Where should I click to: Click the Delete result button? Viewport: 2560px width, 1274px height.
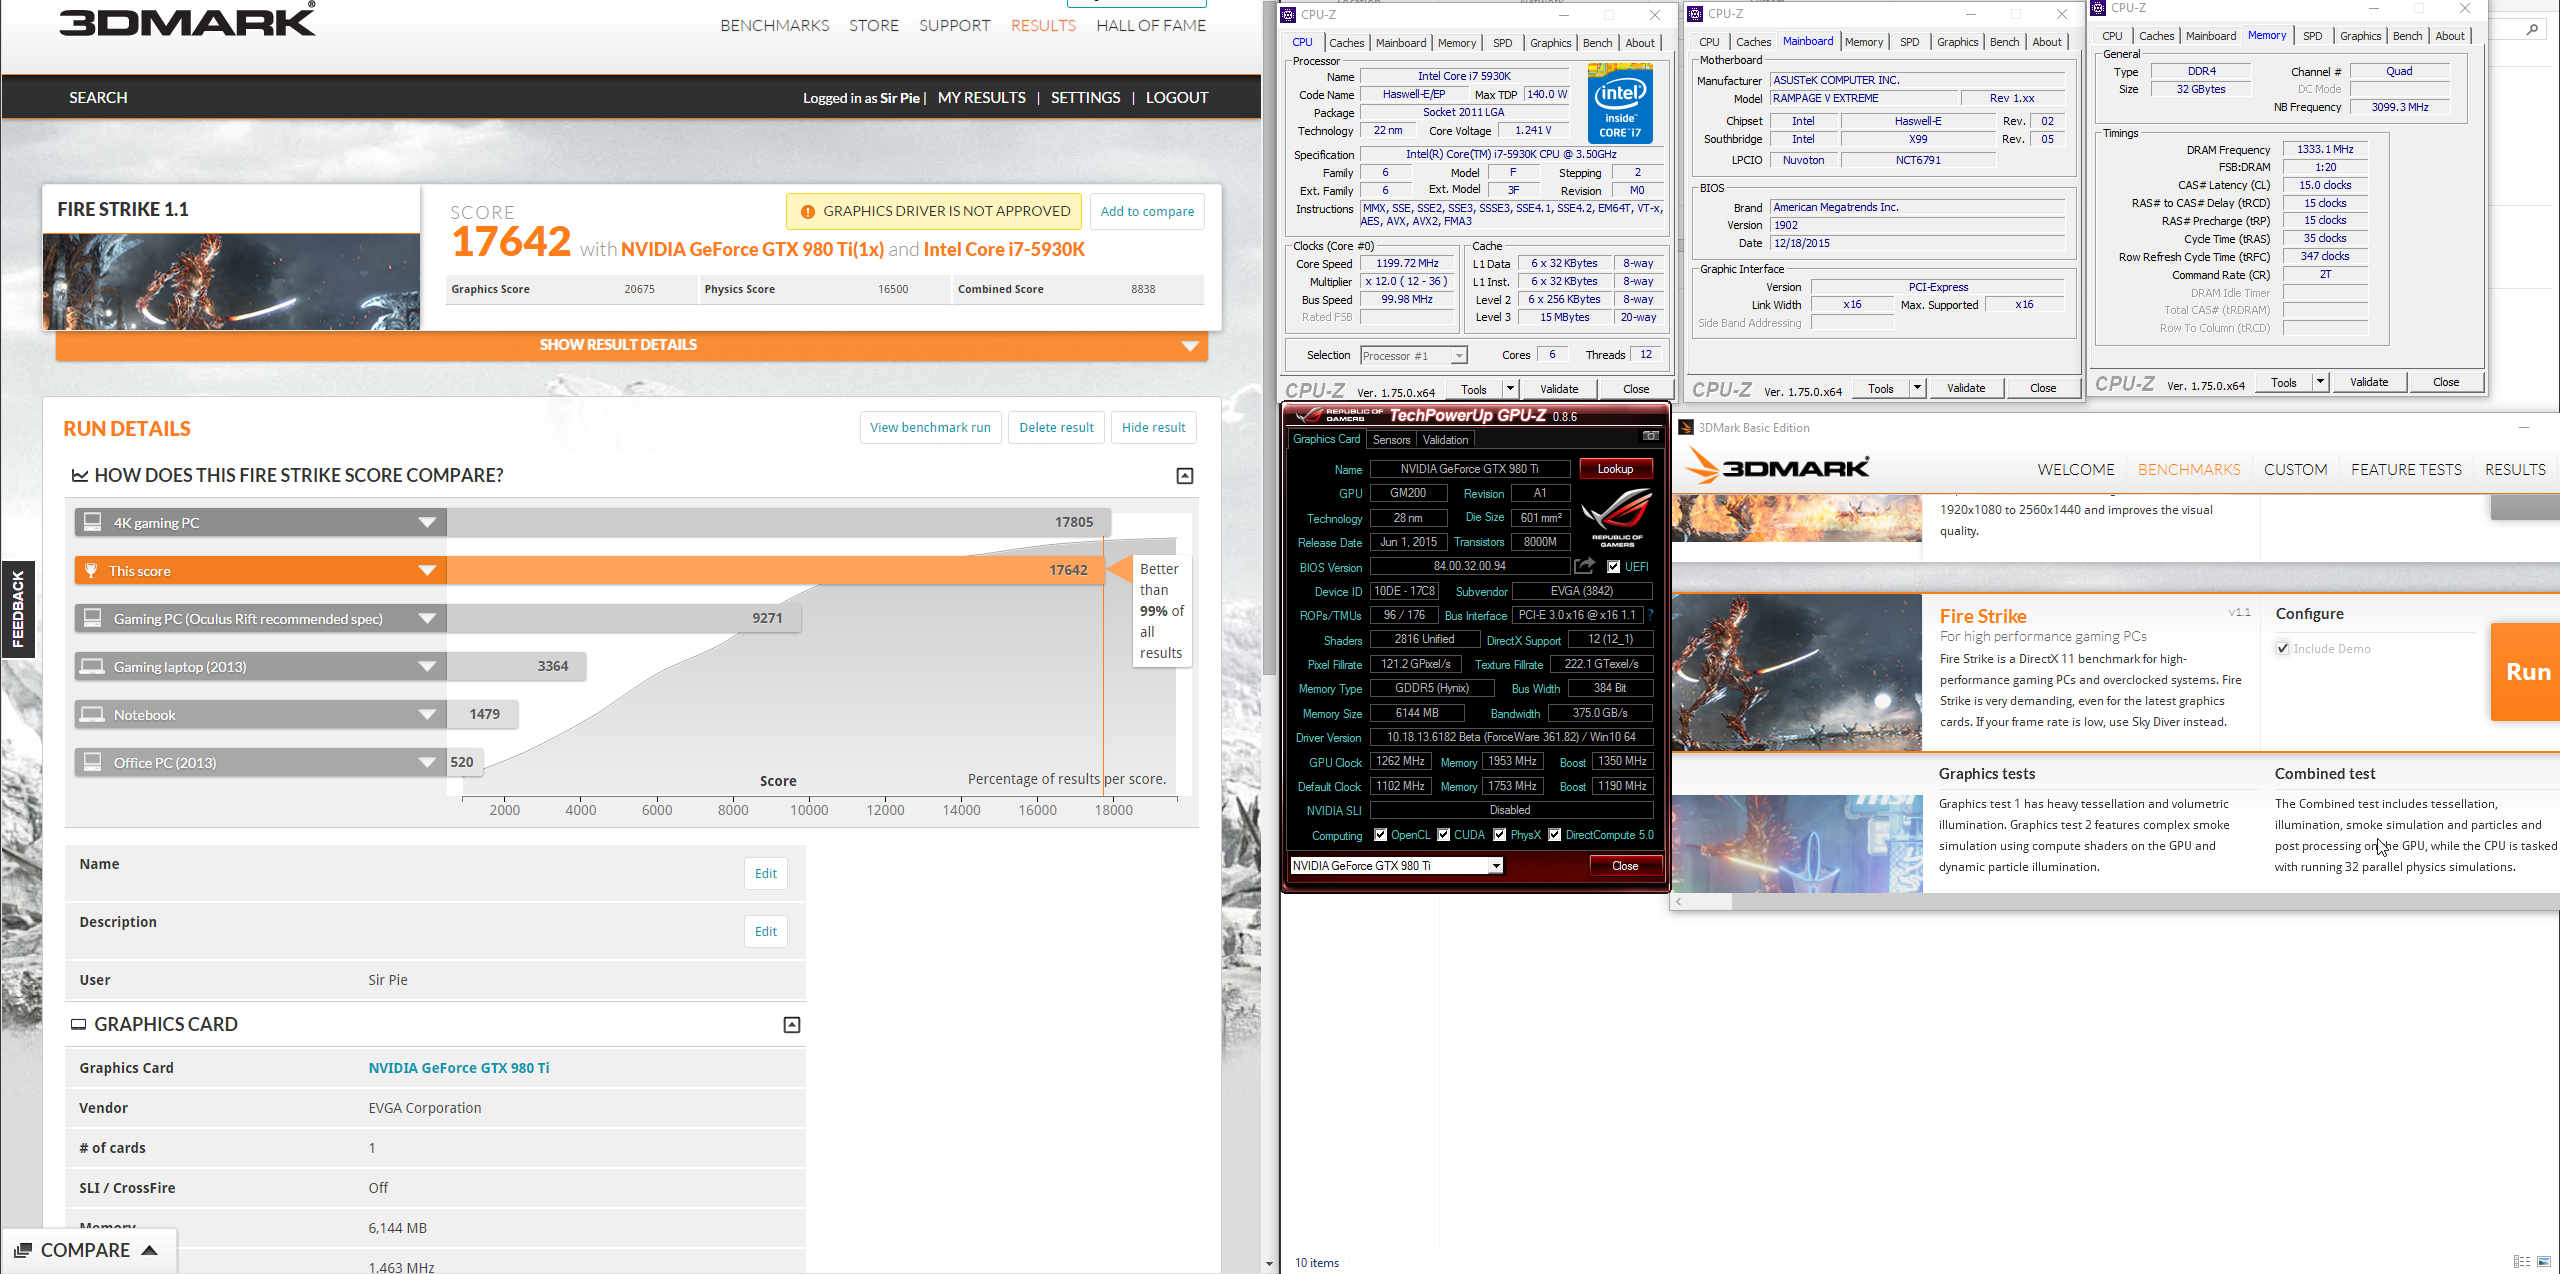(x=1056, y=427)
